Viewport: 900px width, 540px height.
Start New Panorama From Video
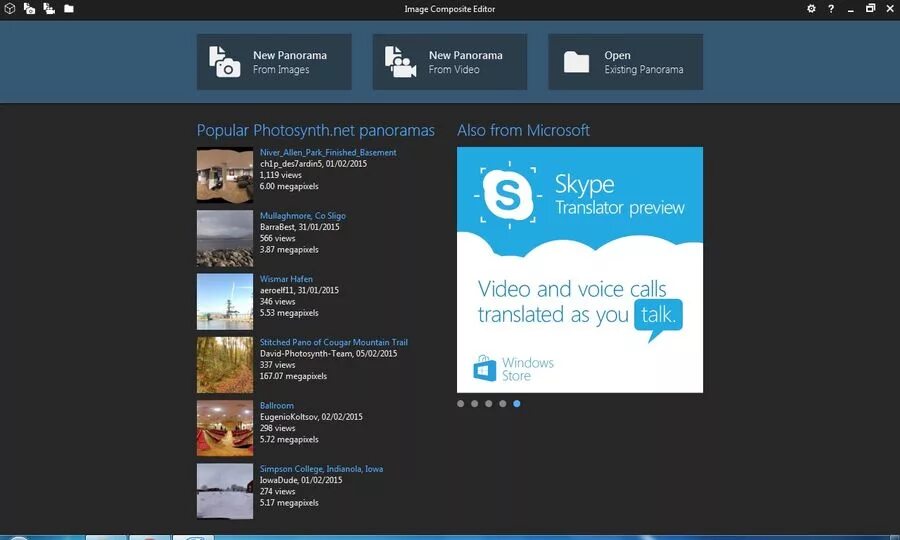[x=450, y=61]
